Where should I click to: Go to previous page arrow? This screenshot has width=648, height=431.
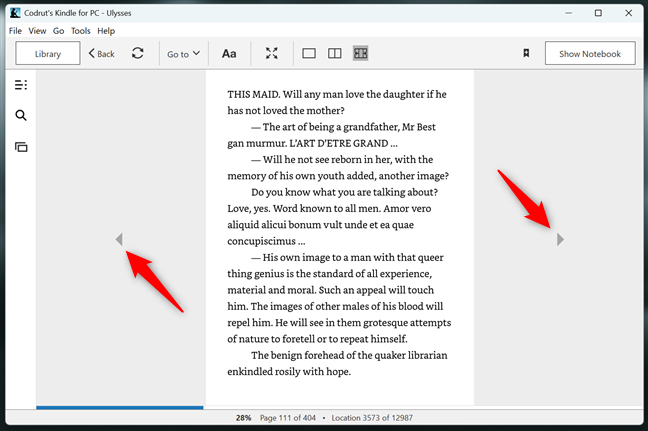119,239
